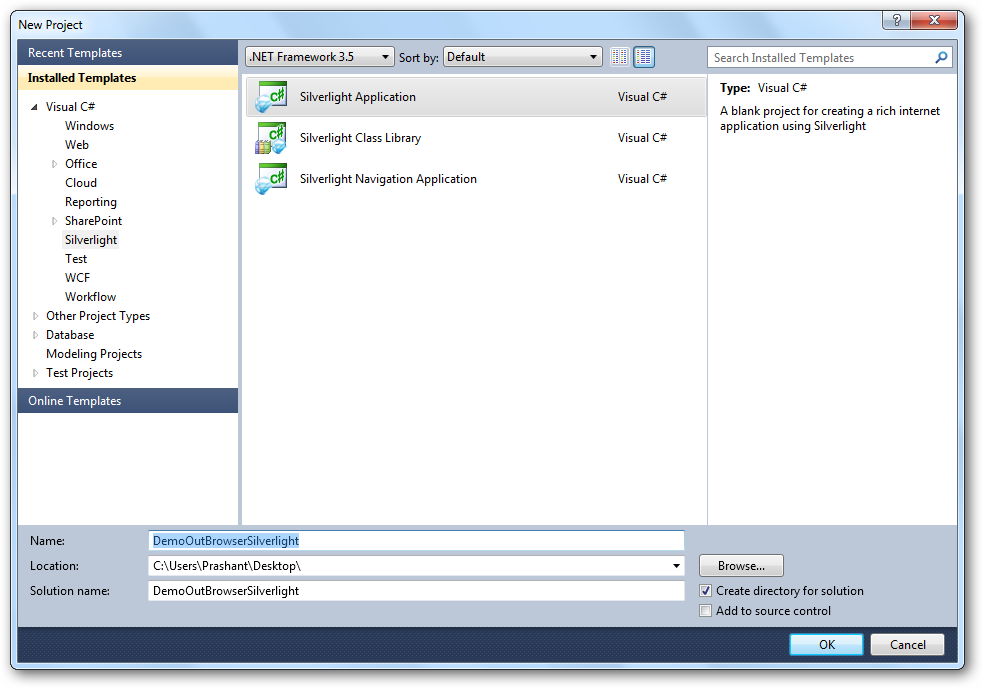Click the Silverlight Navigation Application template icon

tap(271, 179)
